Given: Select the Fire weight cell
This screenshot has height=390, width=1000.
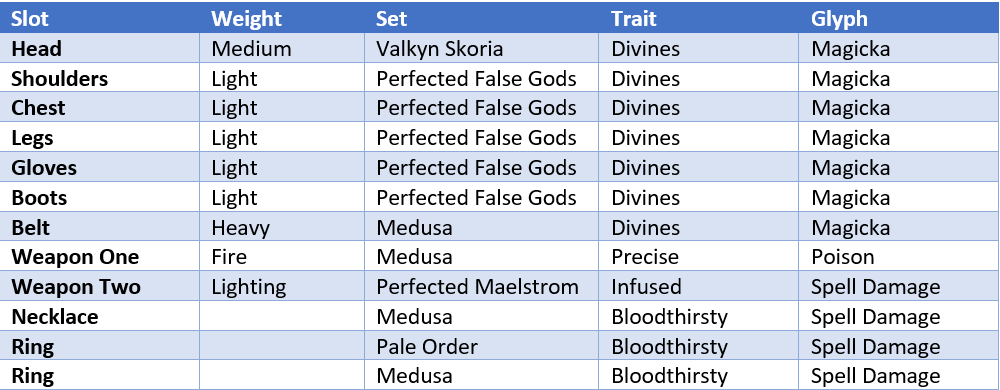Looking at the screenshot, I should click(x=229, y=257).
